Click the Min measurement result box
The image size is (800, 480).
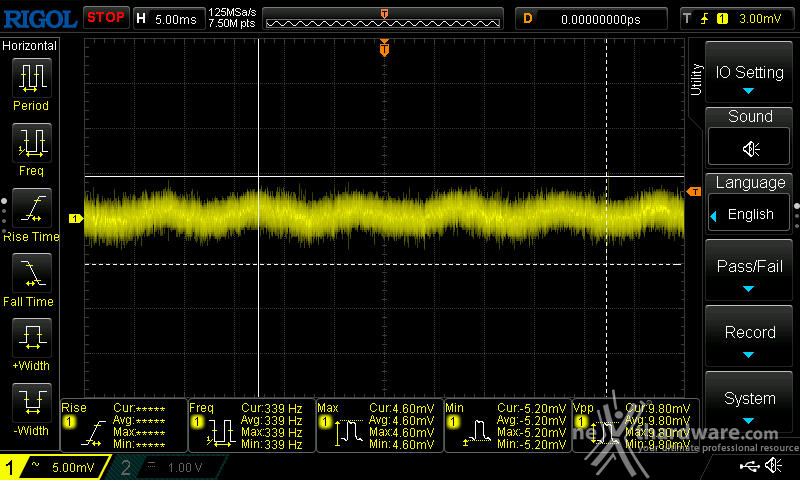pyautogui.click(x=508, y=425)
